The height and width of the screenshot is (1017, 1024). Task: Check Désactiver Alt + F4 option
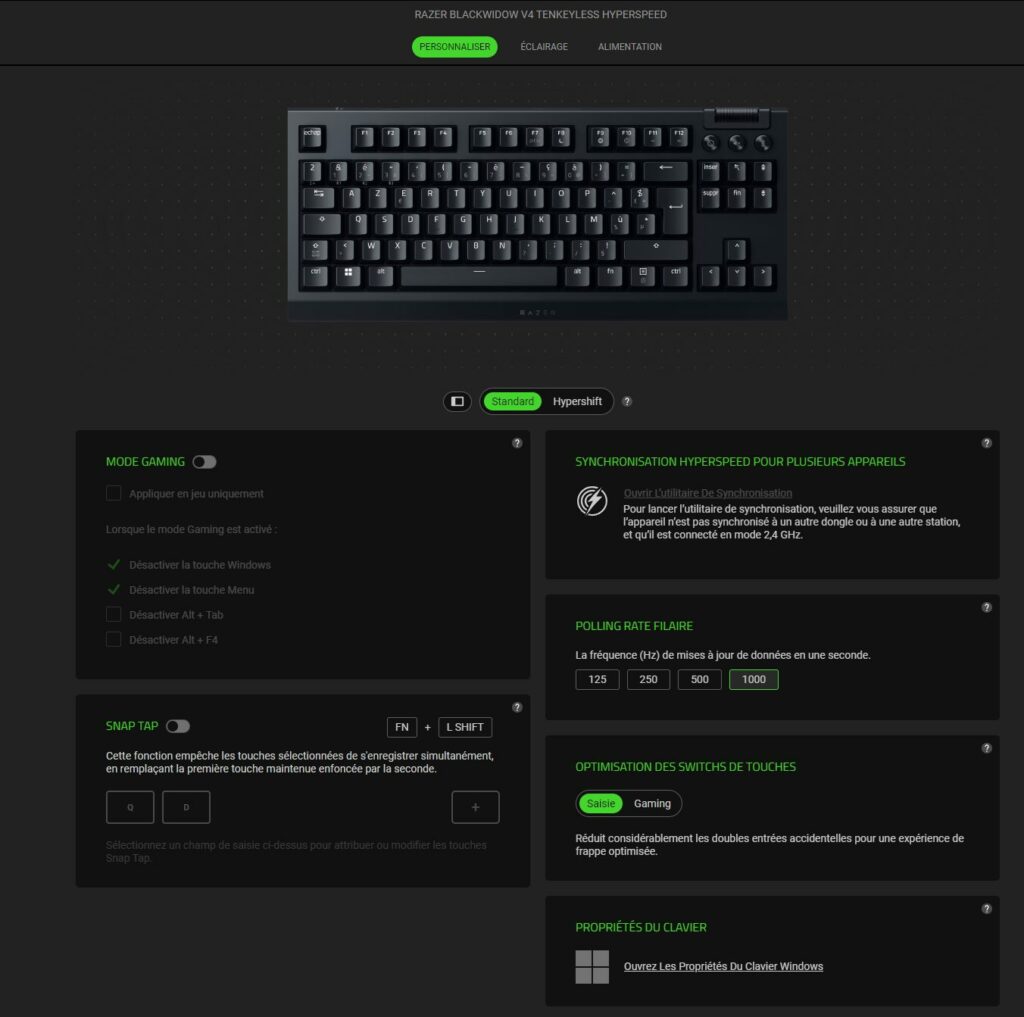pyautogui.click(x=114, y=639)
